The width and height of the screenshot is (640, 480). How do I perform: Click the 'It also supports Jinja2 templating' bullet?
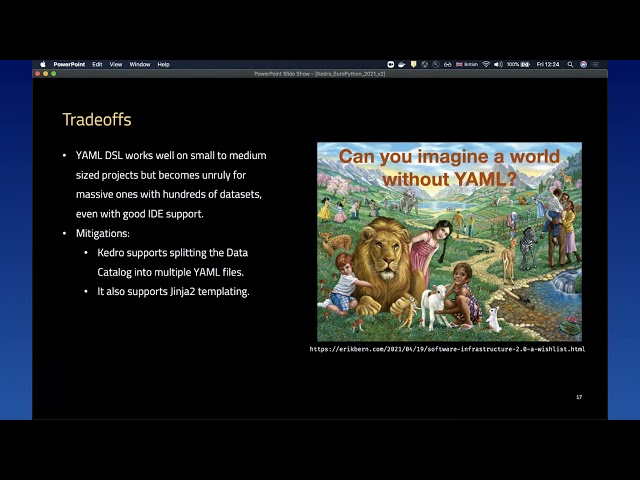coord(173,291)
